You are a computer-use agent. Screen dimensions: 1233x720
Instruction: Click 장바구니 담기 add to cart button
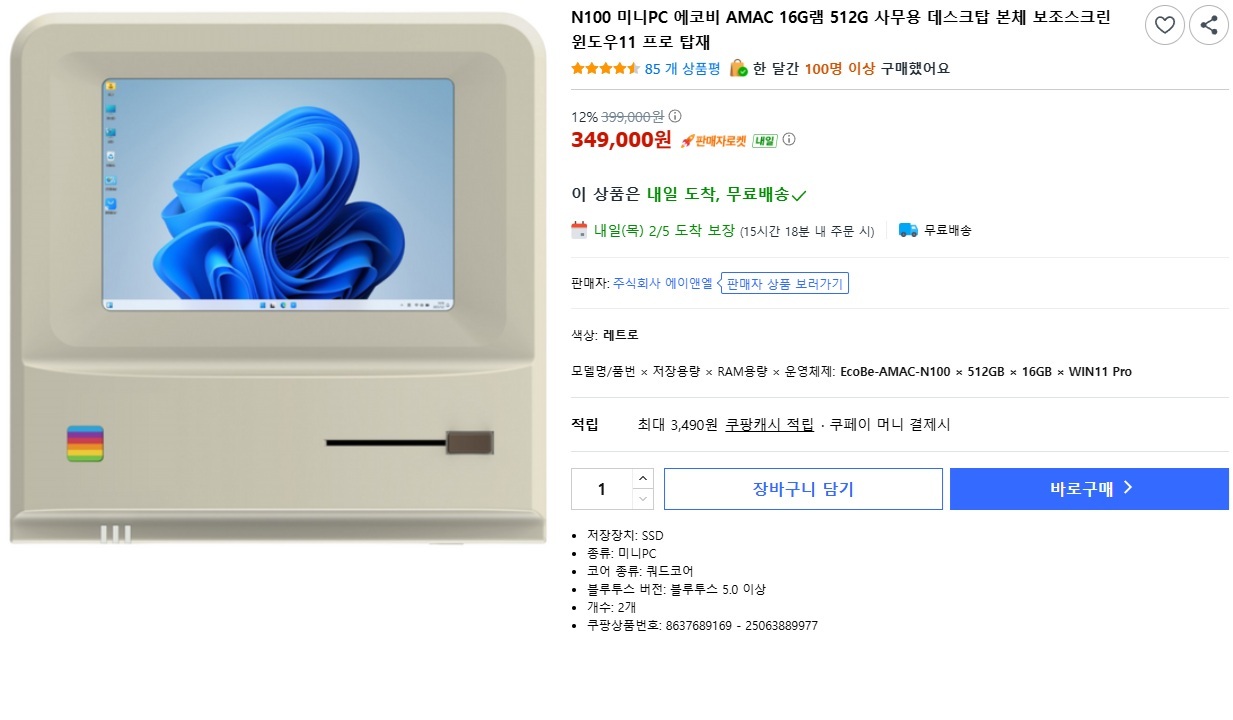803,489
